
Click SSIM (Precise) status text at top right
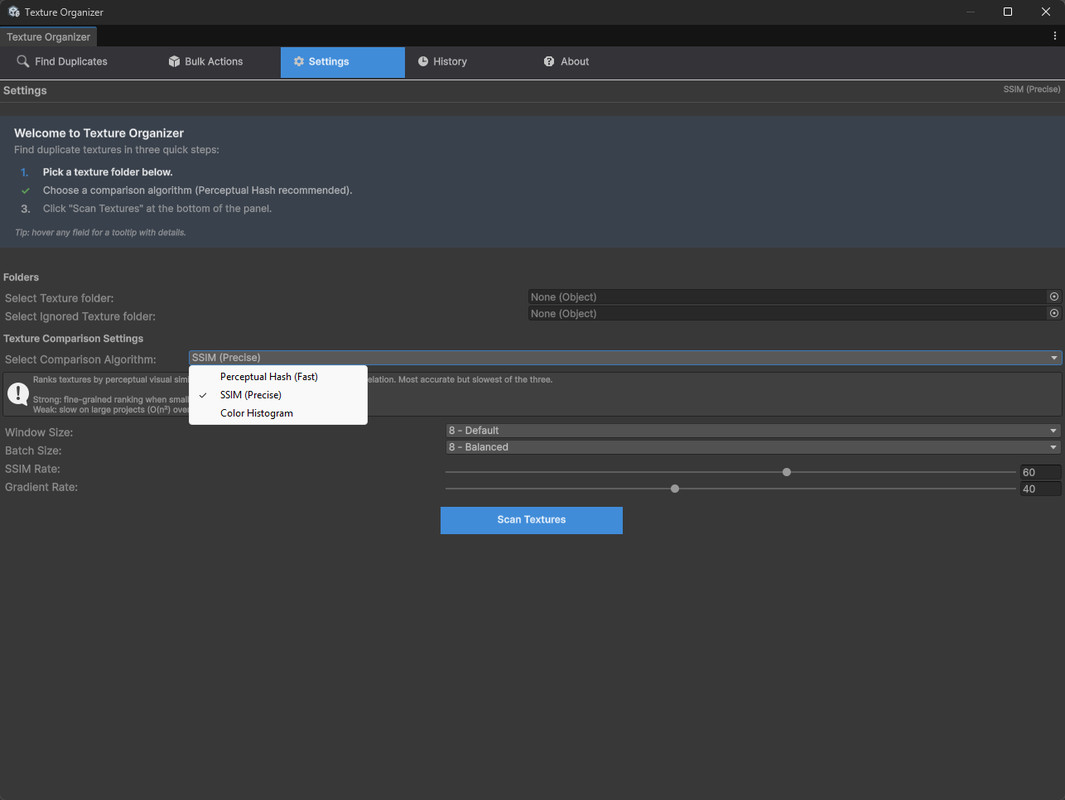click(1031, 89)
